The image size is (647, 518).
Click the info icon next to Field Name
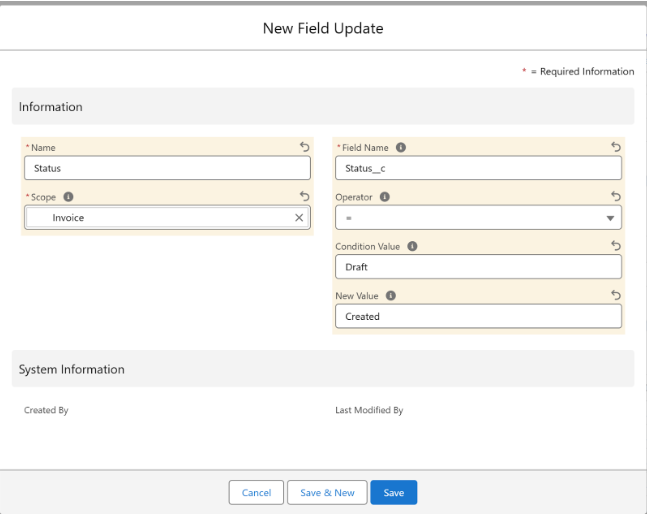[x=401, y=147]
